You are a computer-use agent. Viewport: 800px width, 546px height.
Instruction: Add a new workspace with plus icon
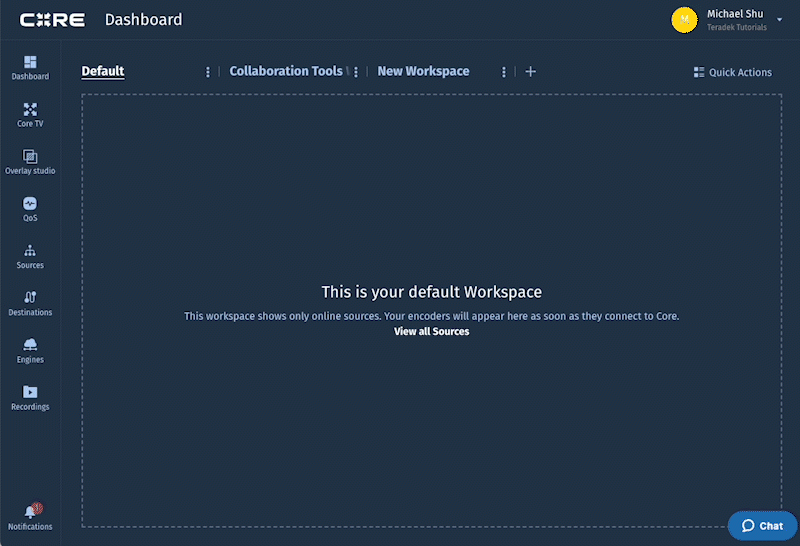click(531, 72)
